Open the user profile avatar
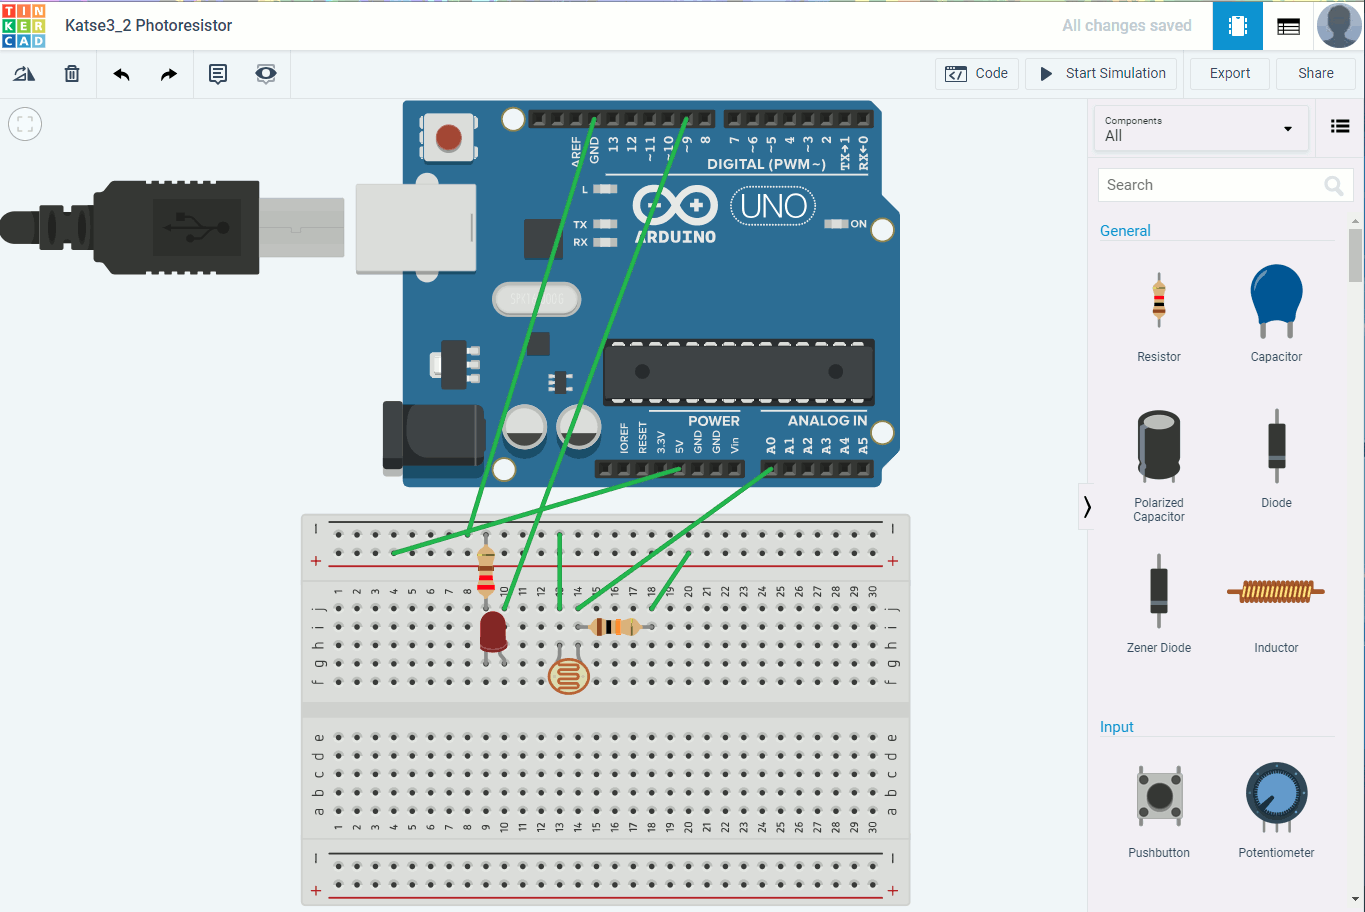This screenshot has width=1365, height=912. click(1339, 25)
